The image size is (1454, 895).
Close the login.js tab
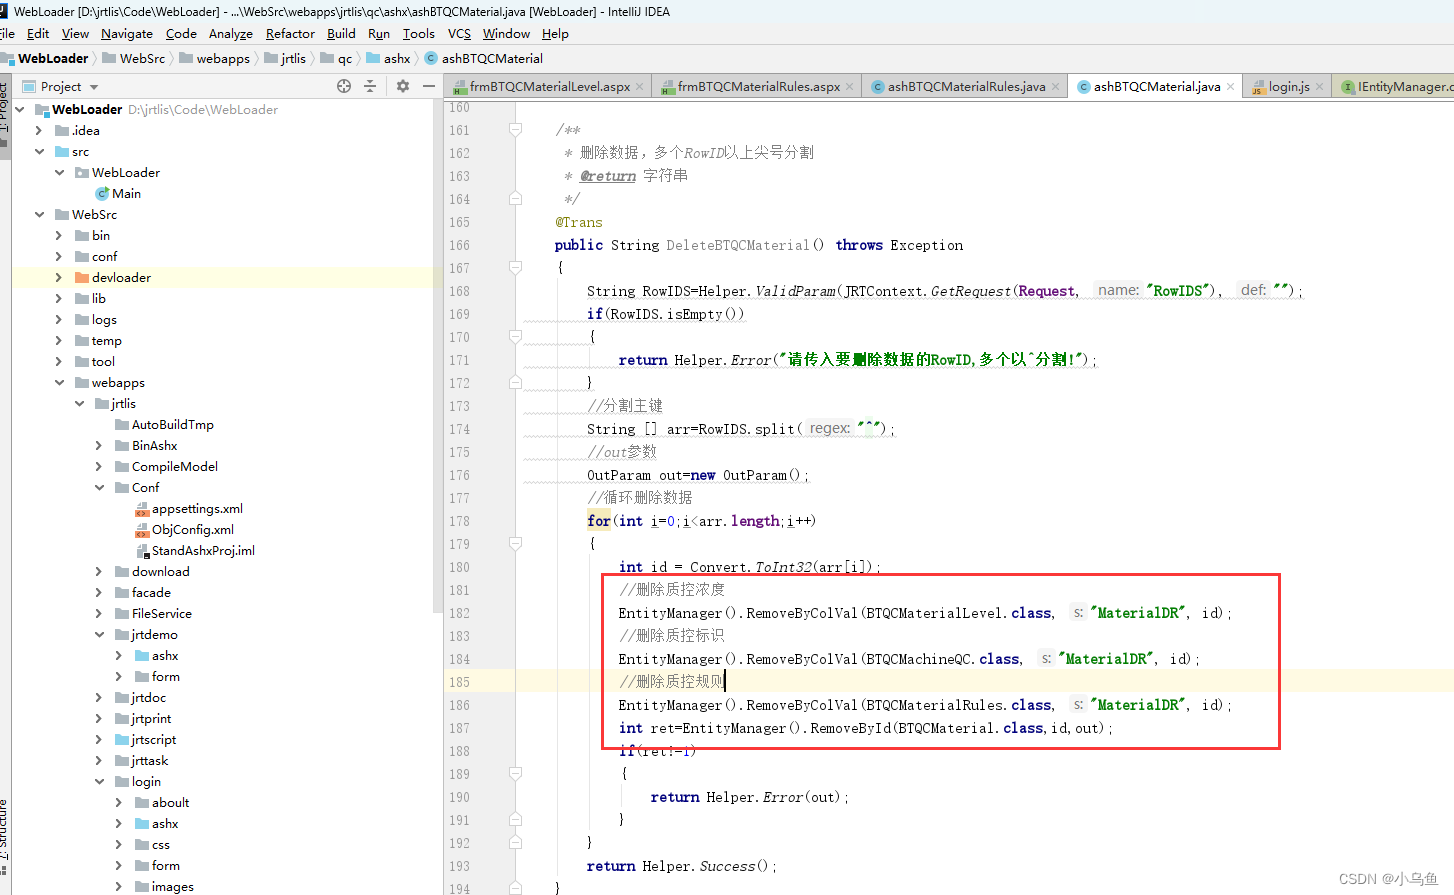1319,87
